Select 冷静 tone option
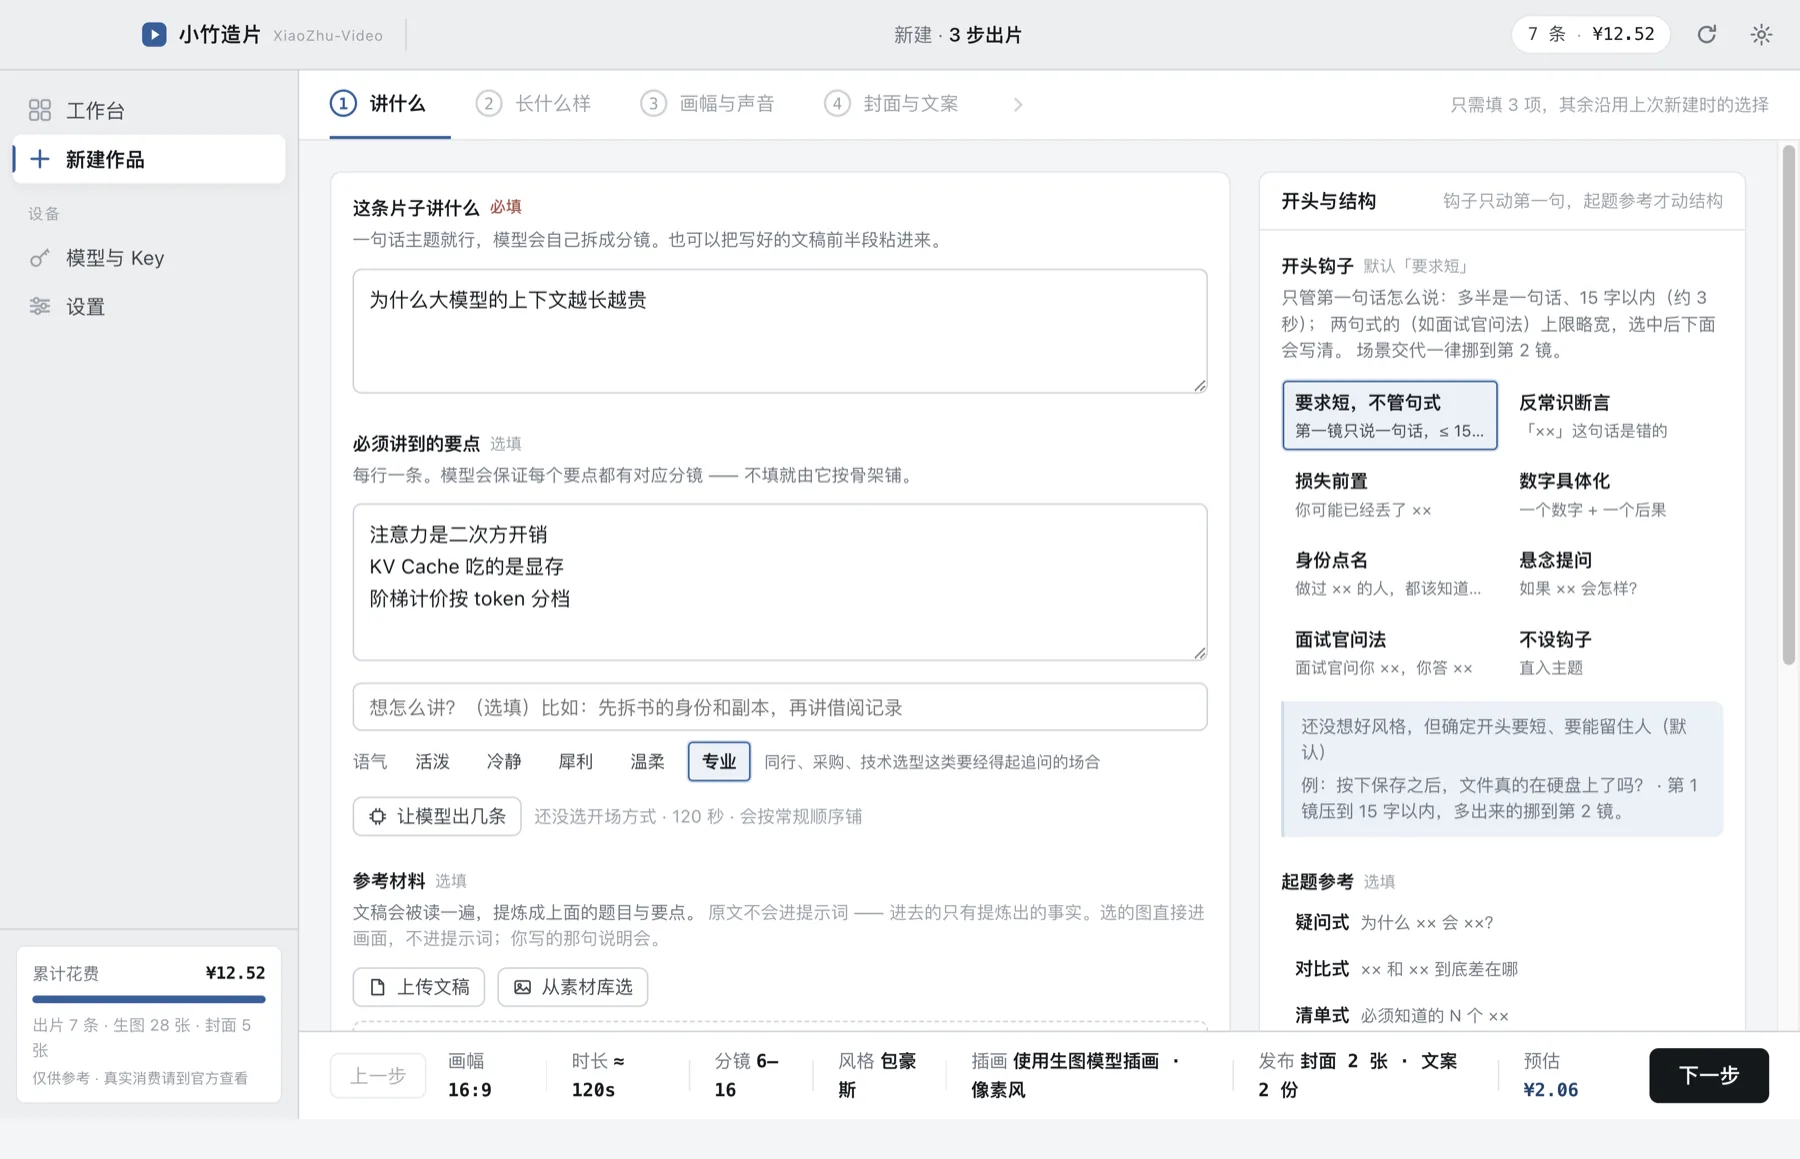This screenshot has height=1159, width=1800. pyautogui.click(x=504, y=762)
